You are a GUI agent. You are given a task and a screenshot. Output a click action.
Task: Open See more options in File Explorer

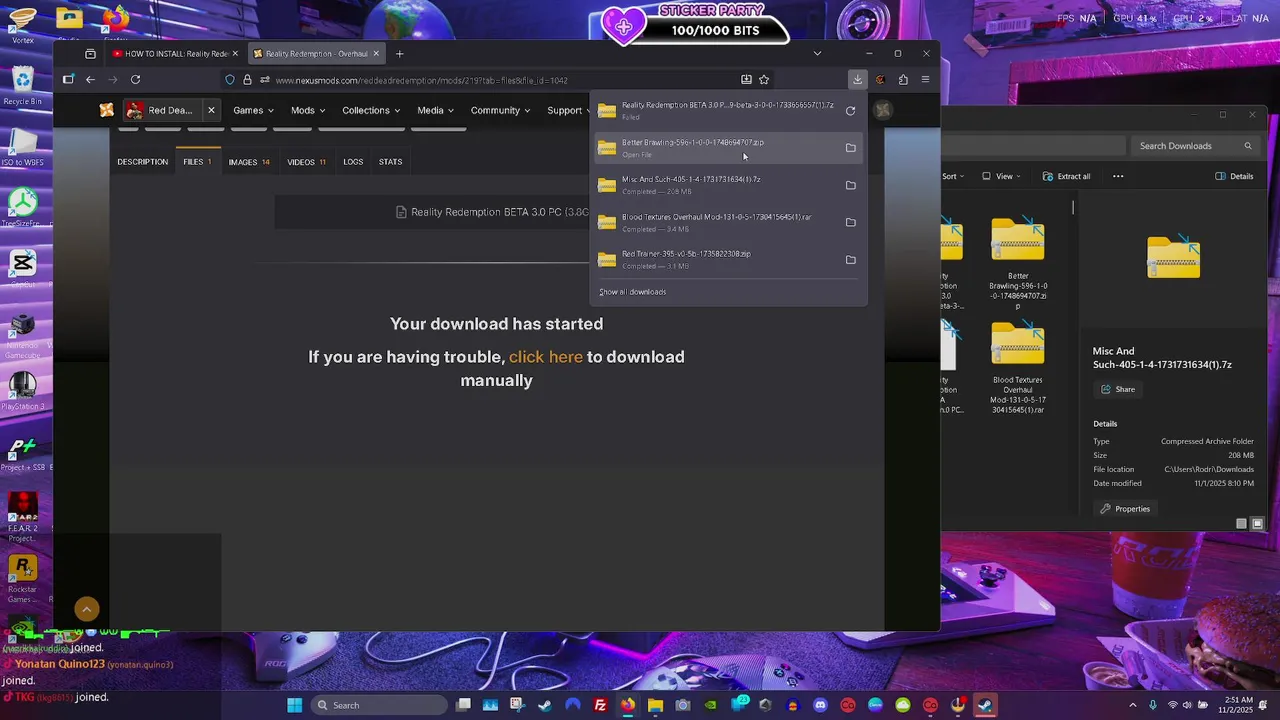pos(1118,176)
